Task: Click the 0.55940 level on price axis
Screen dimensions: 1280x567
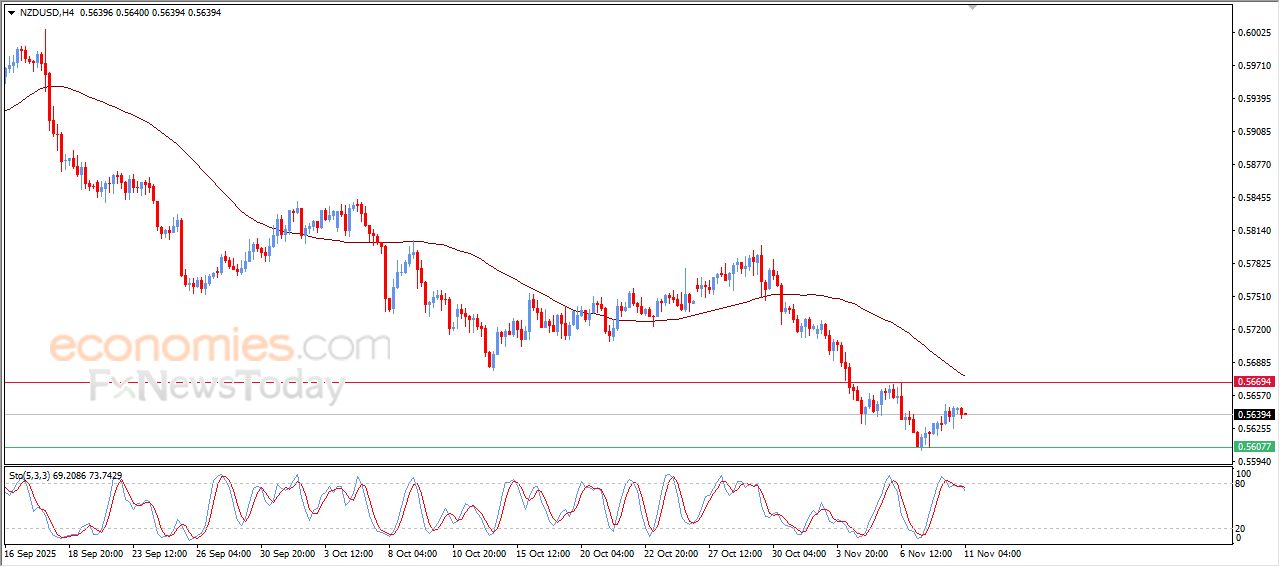Action: pyautogui.click(x=1254, y=461)
